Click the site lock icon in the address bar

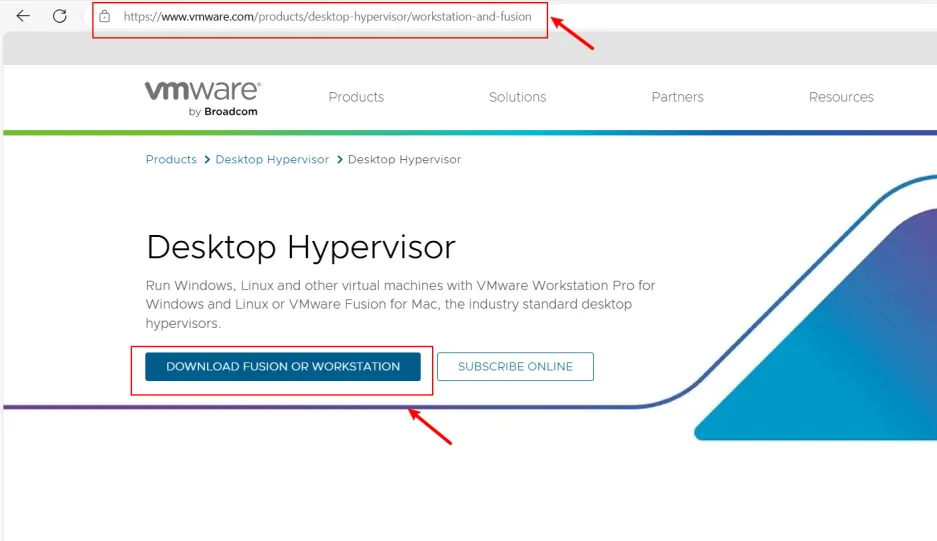tap(105, 17)
